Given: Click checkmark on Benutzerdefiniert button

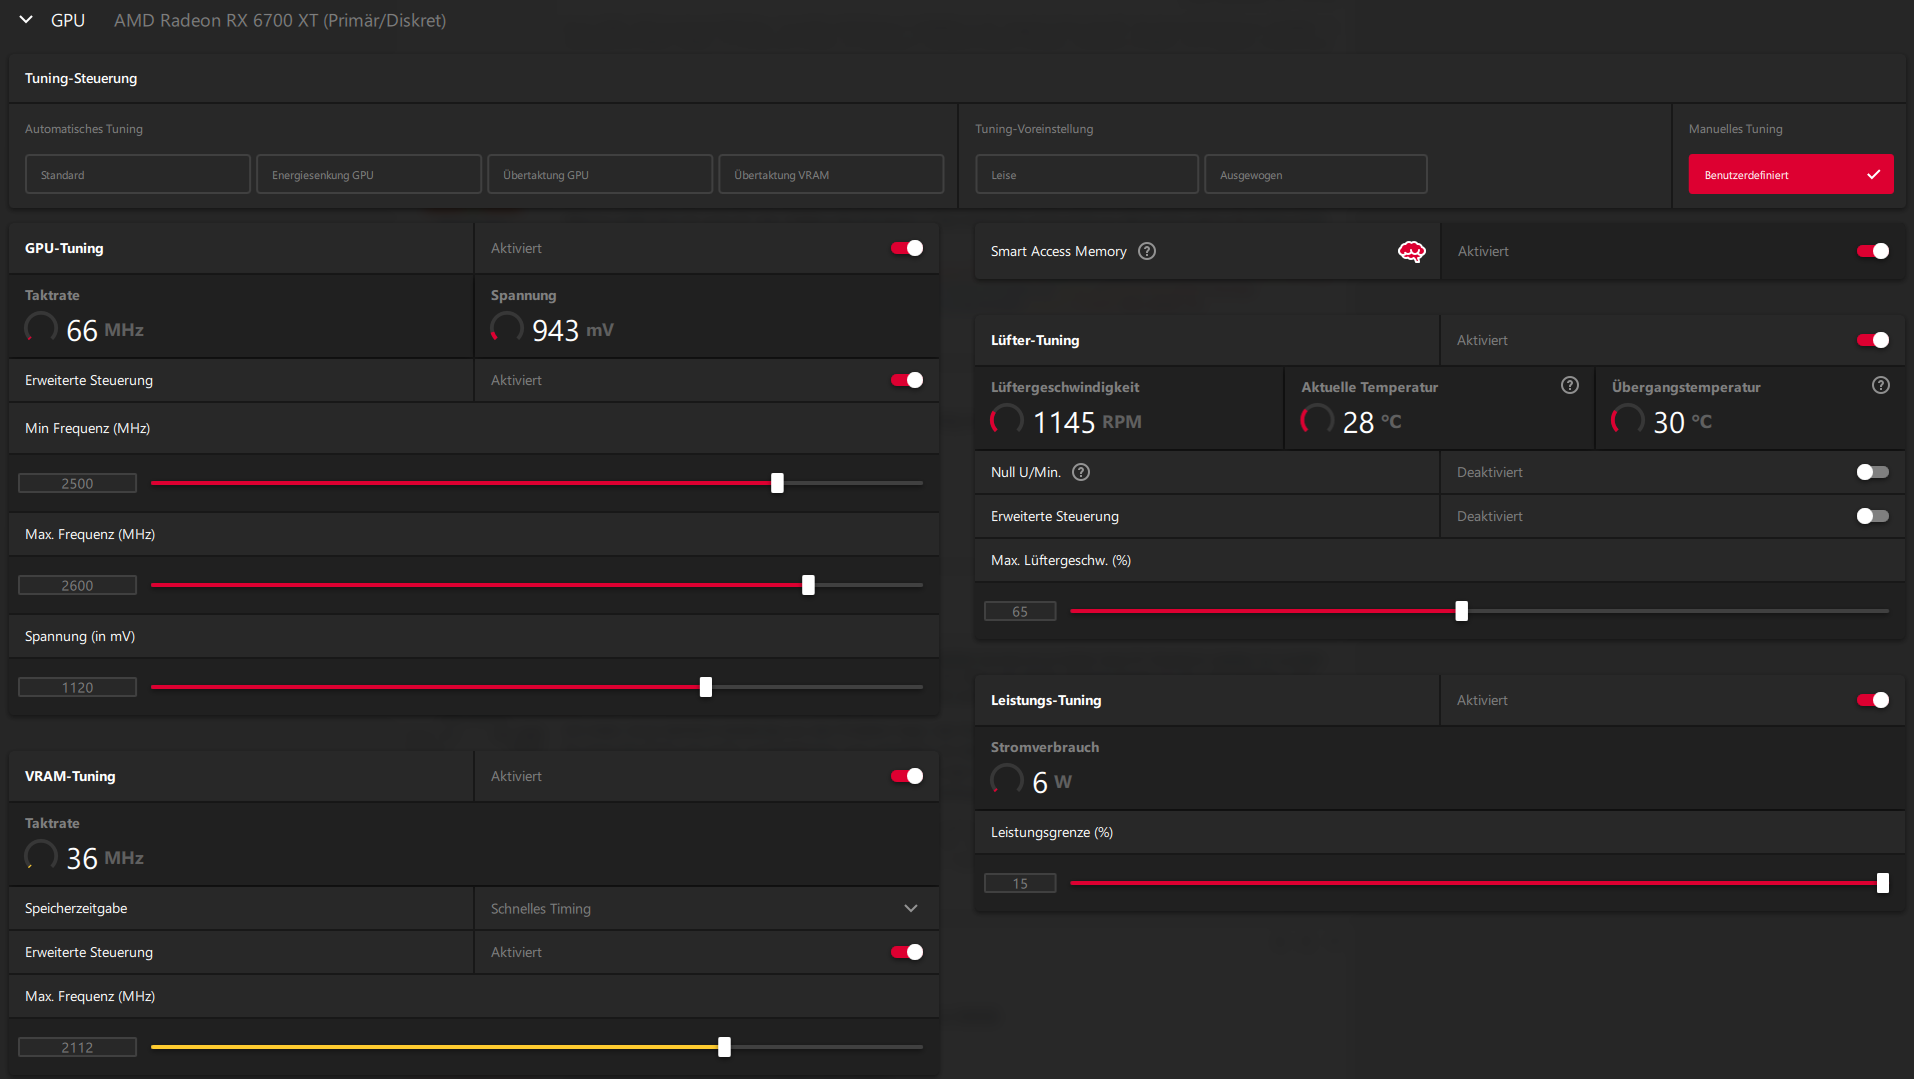Looking at the screenshot, I should (x=1873, y=175).
